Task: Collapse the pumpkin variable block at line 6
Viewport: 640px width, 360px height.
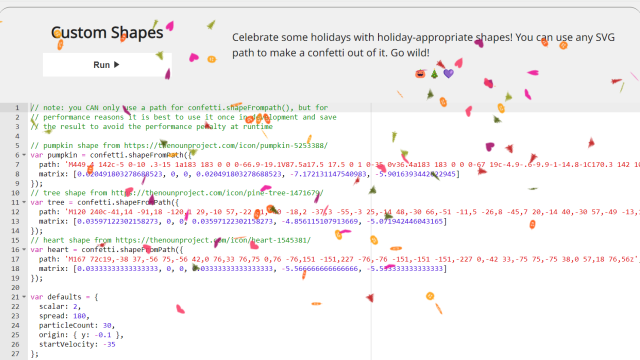Action: (x=24, y=155)
